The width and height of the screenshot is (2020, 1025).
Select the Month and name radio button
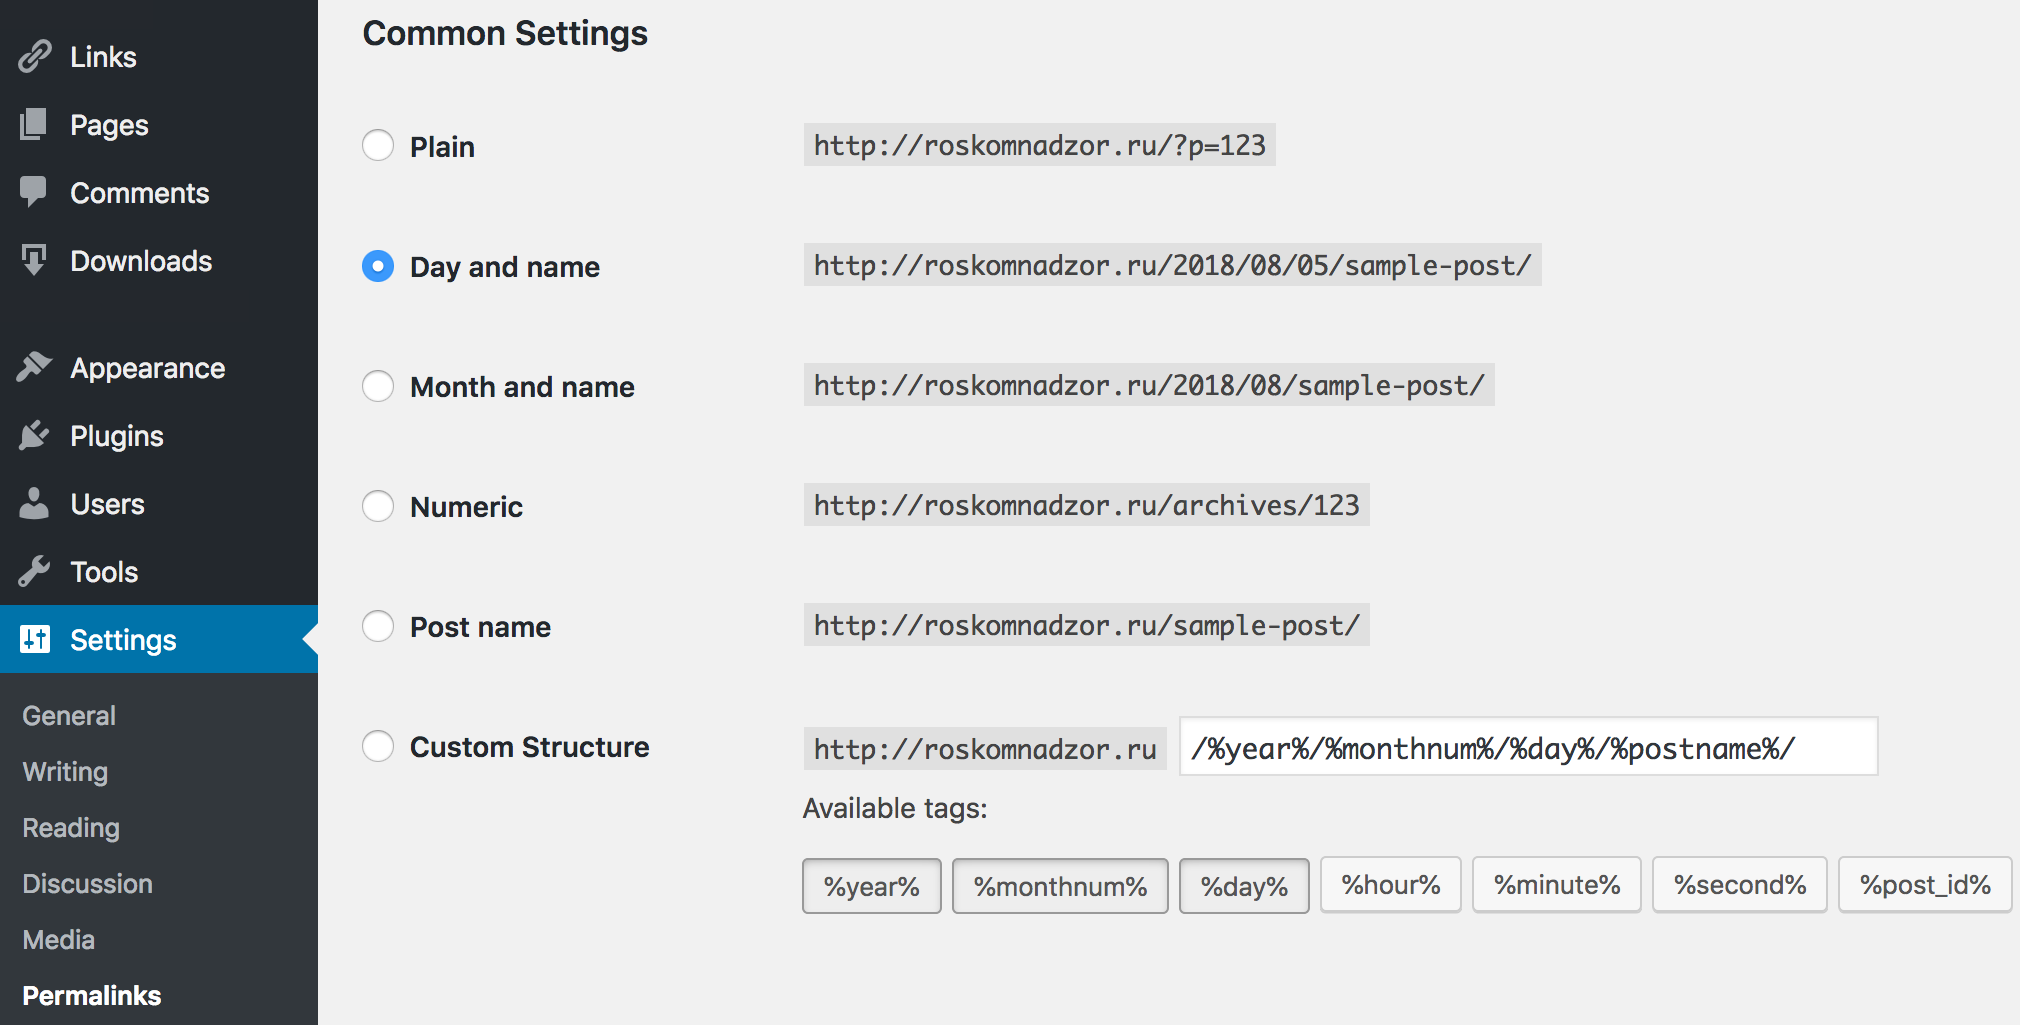(x=378, y=385)
